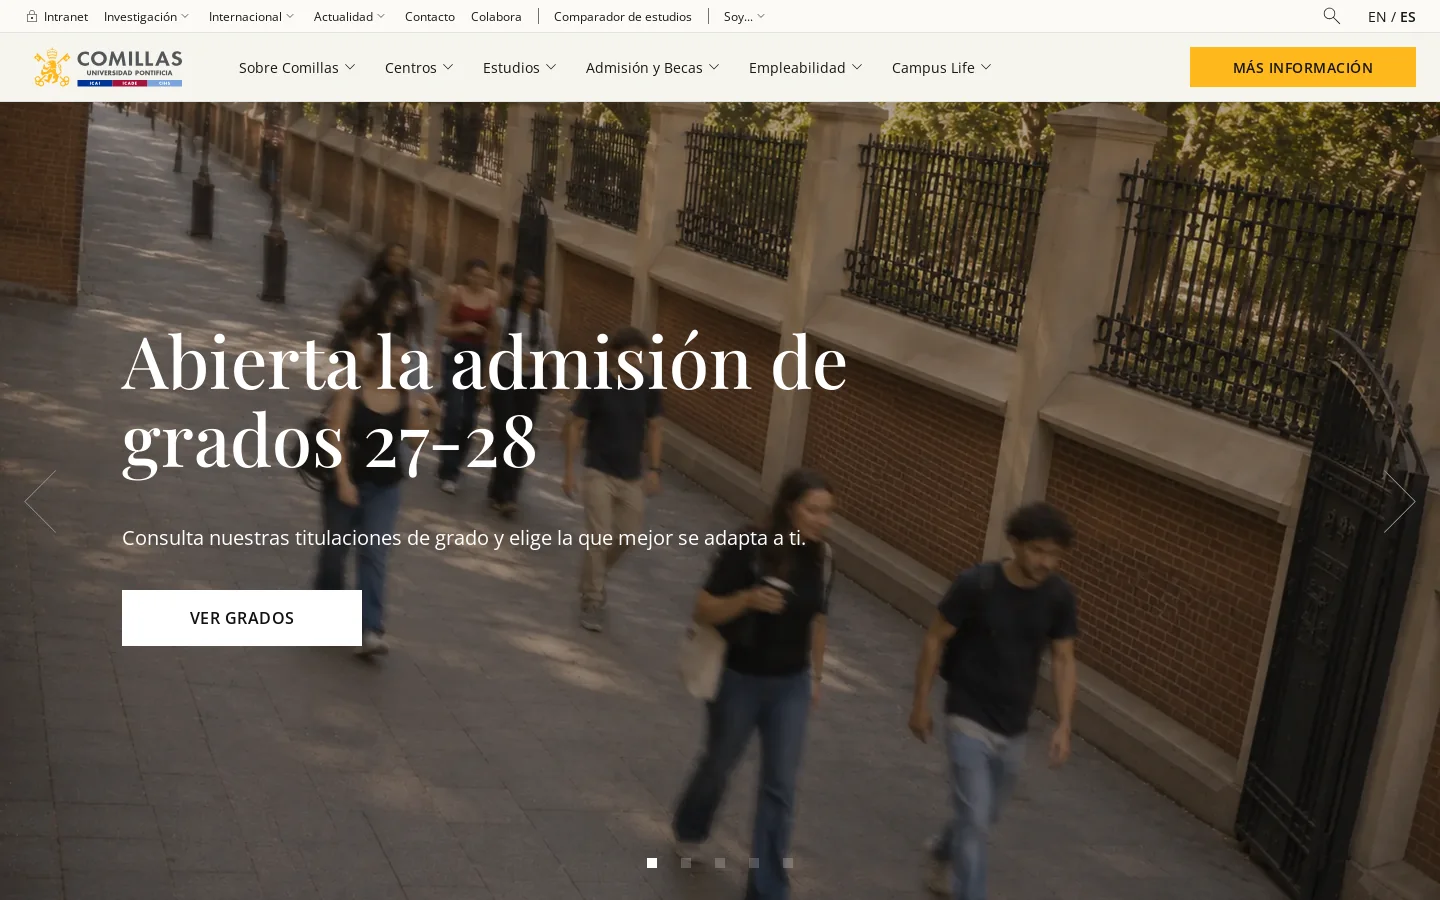Open the Soy... dropdown
The height and width of the screenshot is (900, 1440).
click(x=744, y=17)
